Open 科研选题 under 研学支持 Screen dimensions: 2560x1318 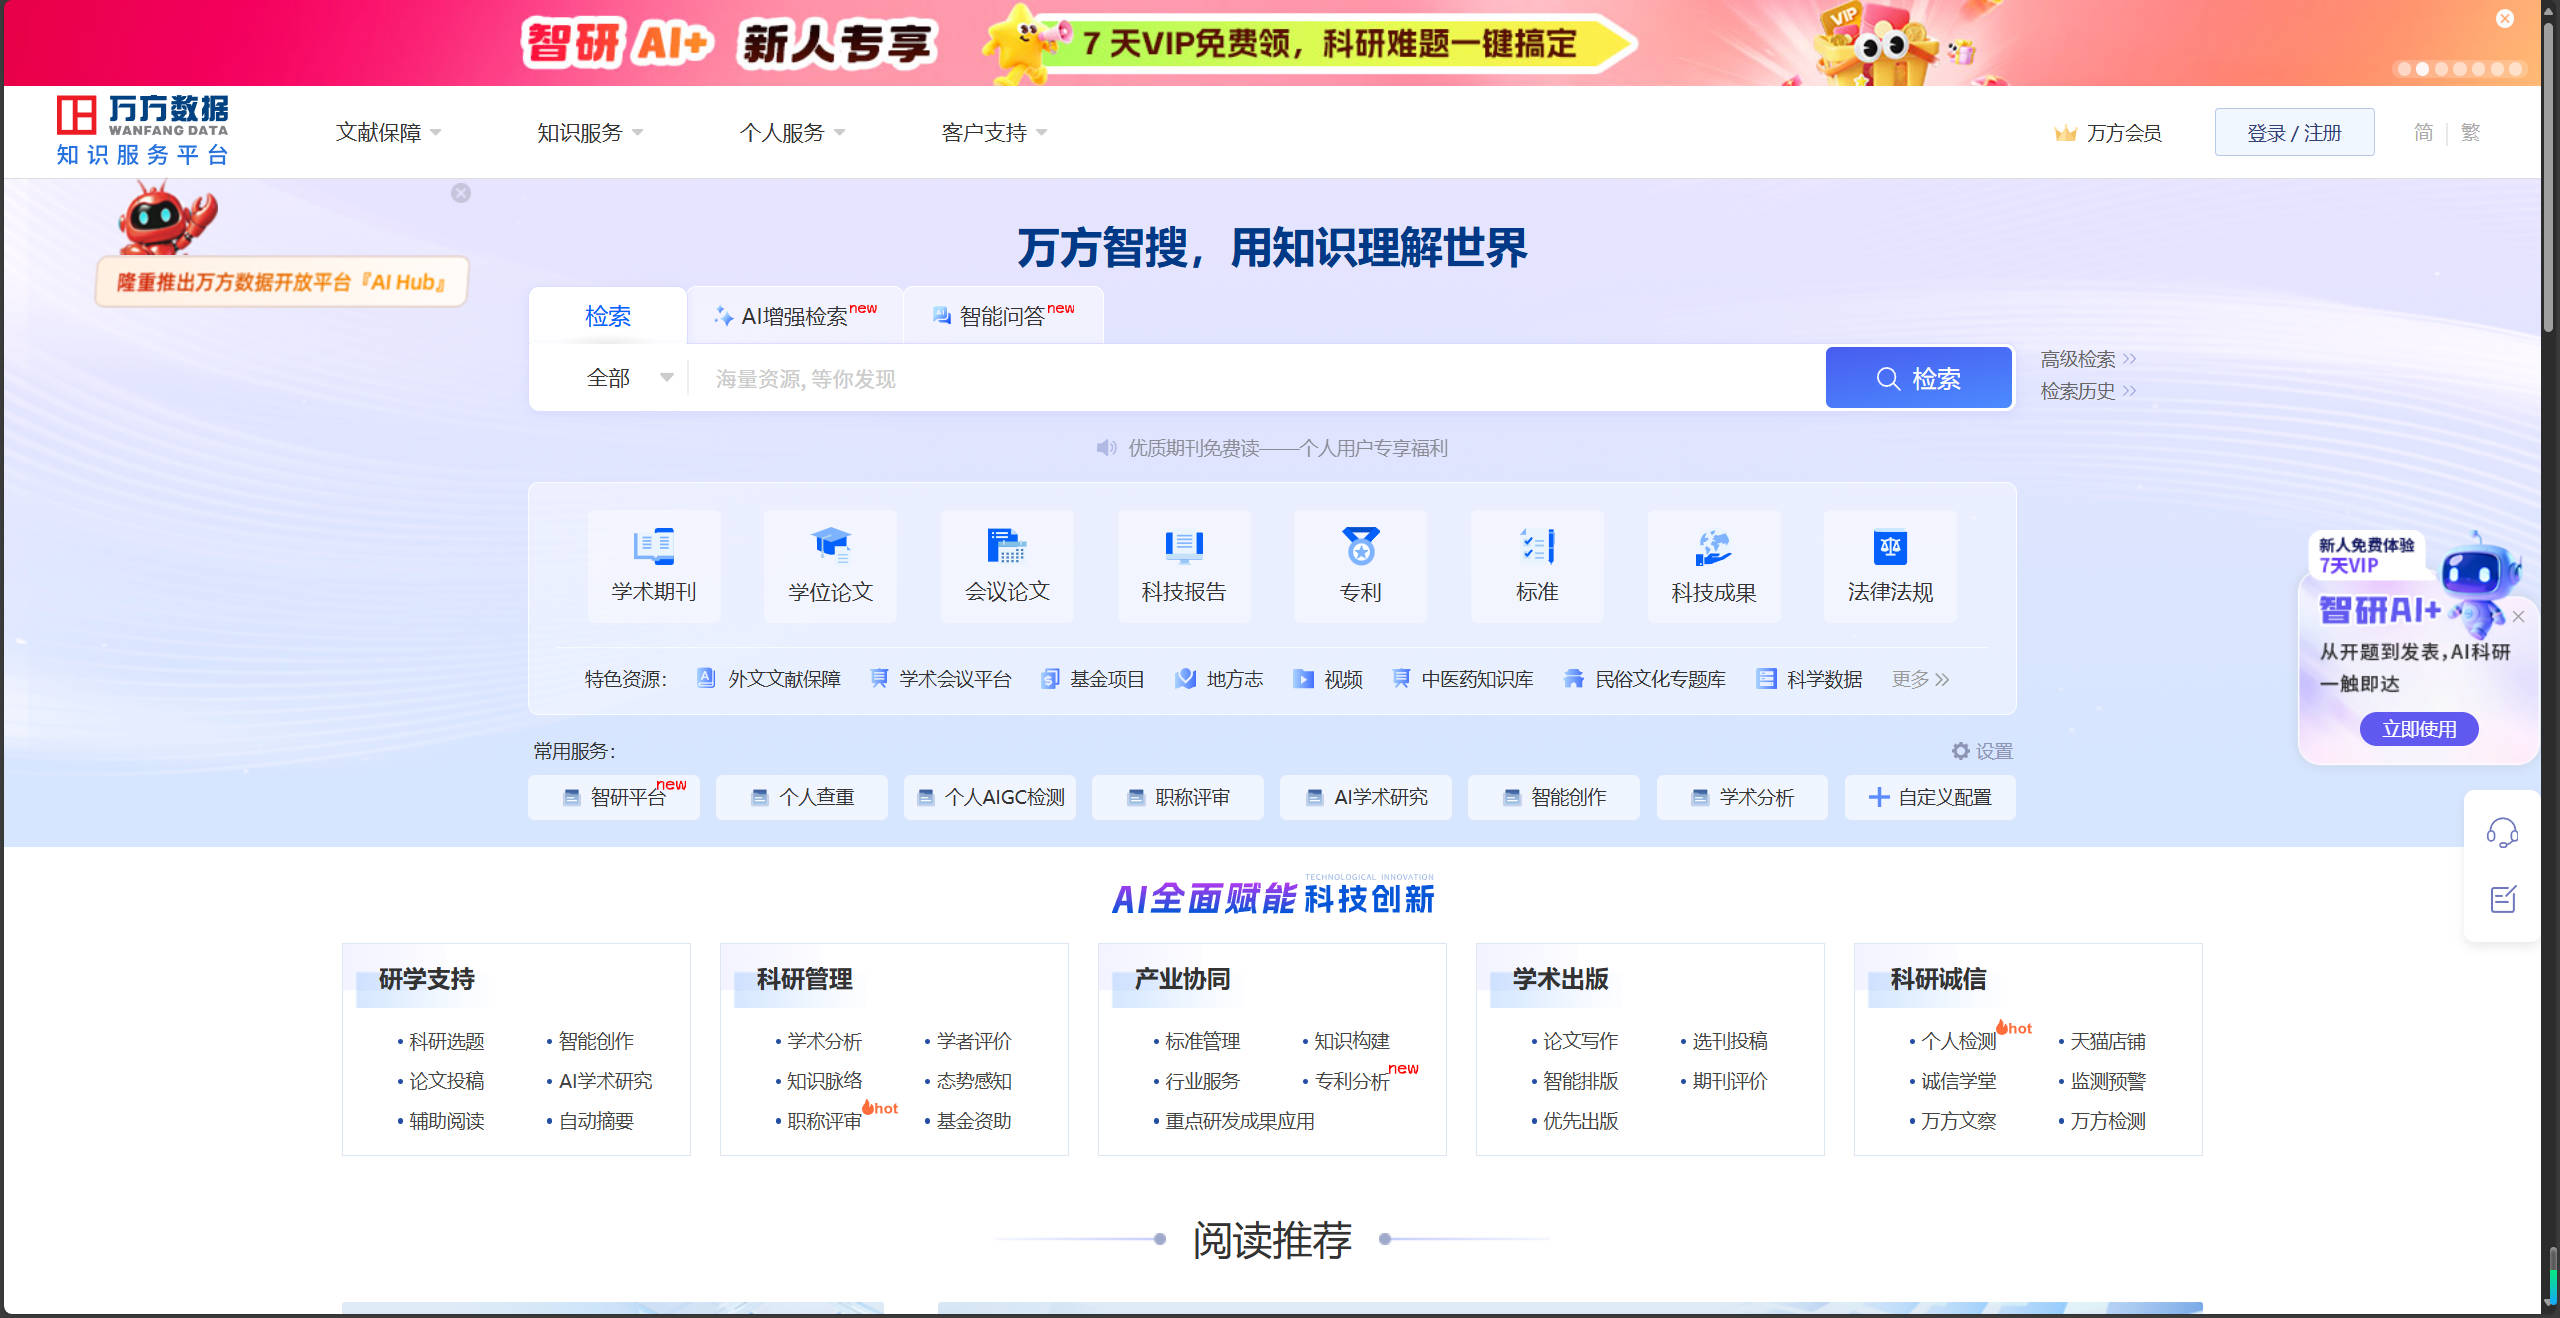[446, 1041]
